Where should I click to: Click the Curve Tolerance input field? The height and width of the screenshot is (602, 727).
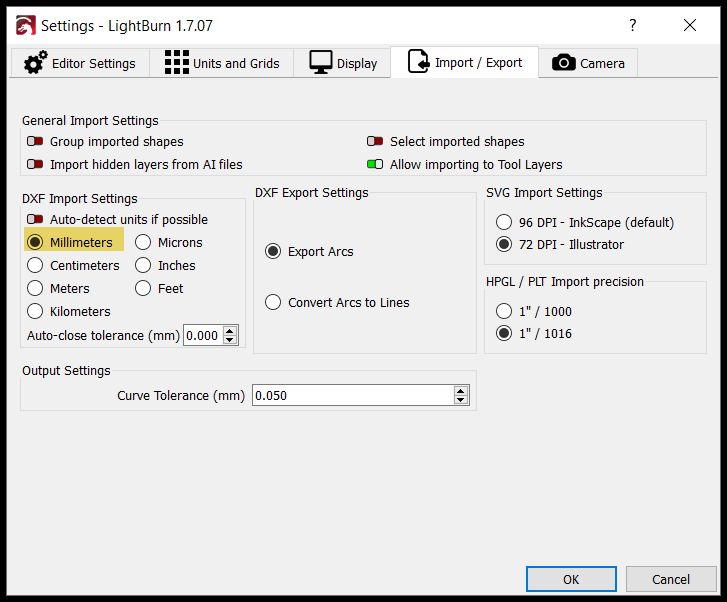click(353, 395)
